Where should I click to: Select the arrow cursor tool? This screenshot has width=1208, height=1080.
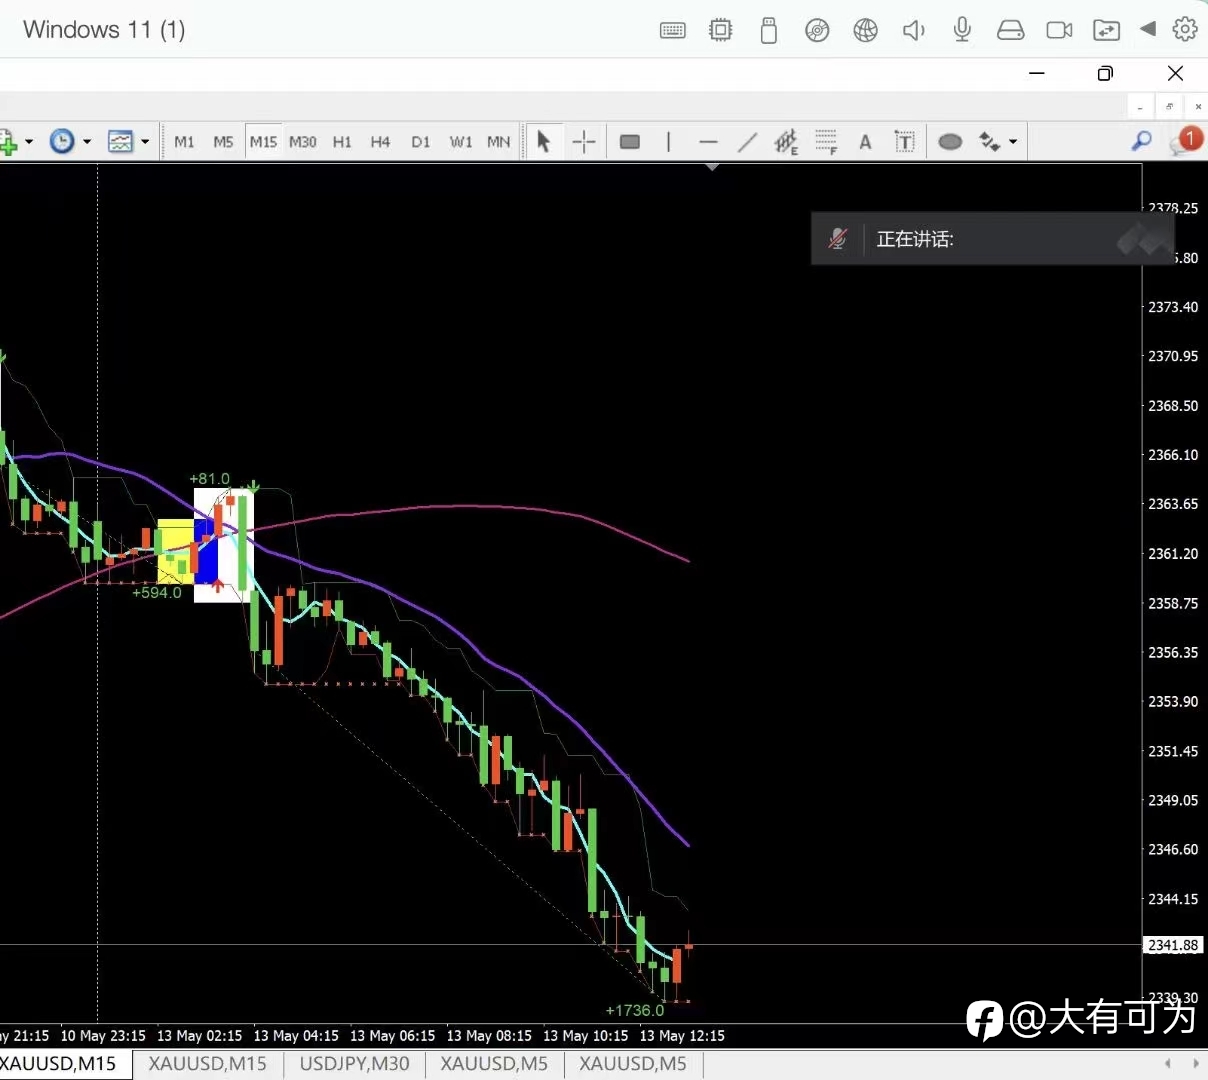[544, 142]
